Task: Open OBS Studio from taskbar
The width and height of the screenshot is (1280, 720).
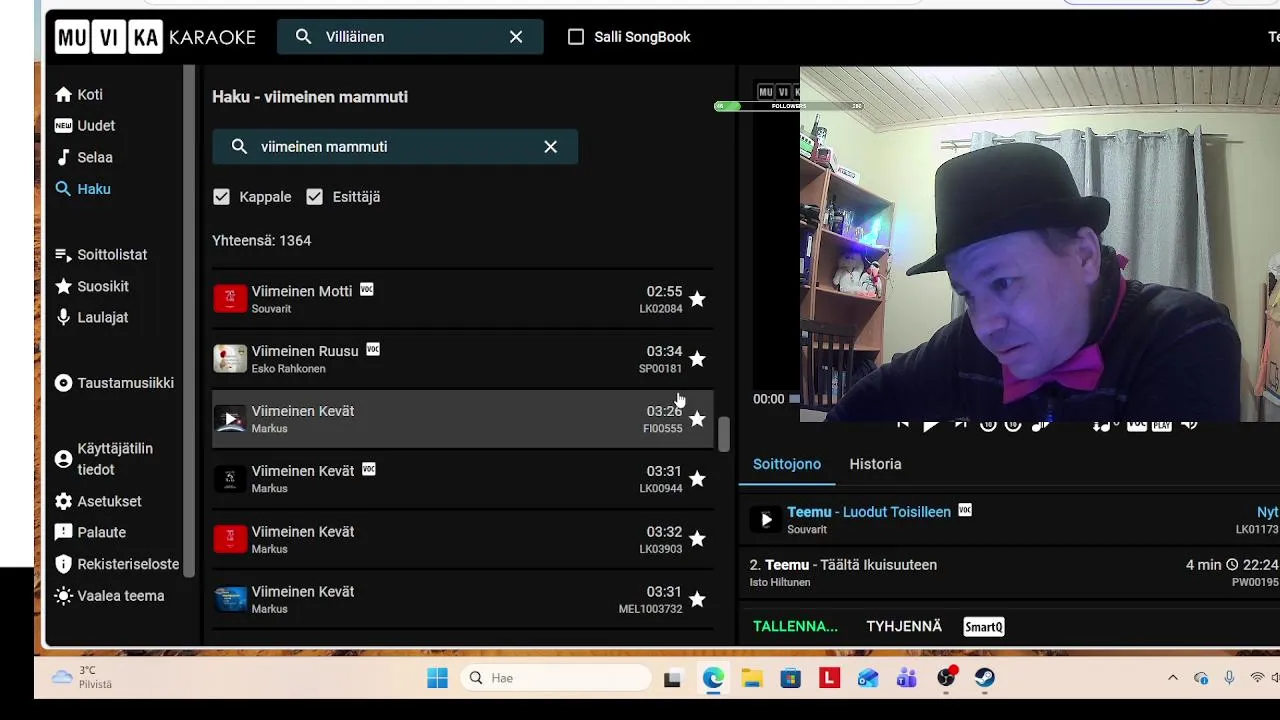Action: tap(946, 678)
